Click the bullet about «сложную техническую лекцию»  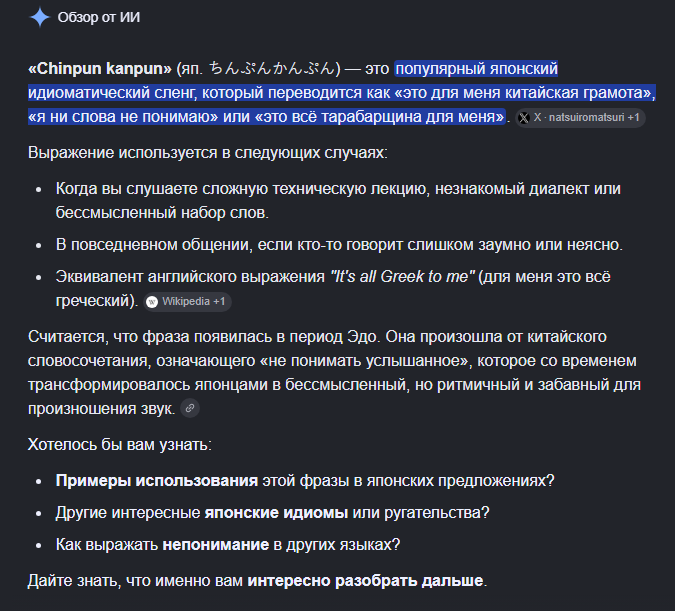(x=338, y=201)
